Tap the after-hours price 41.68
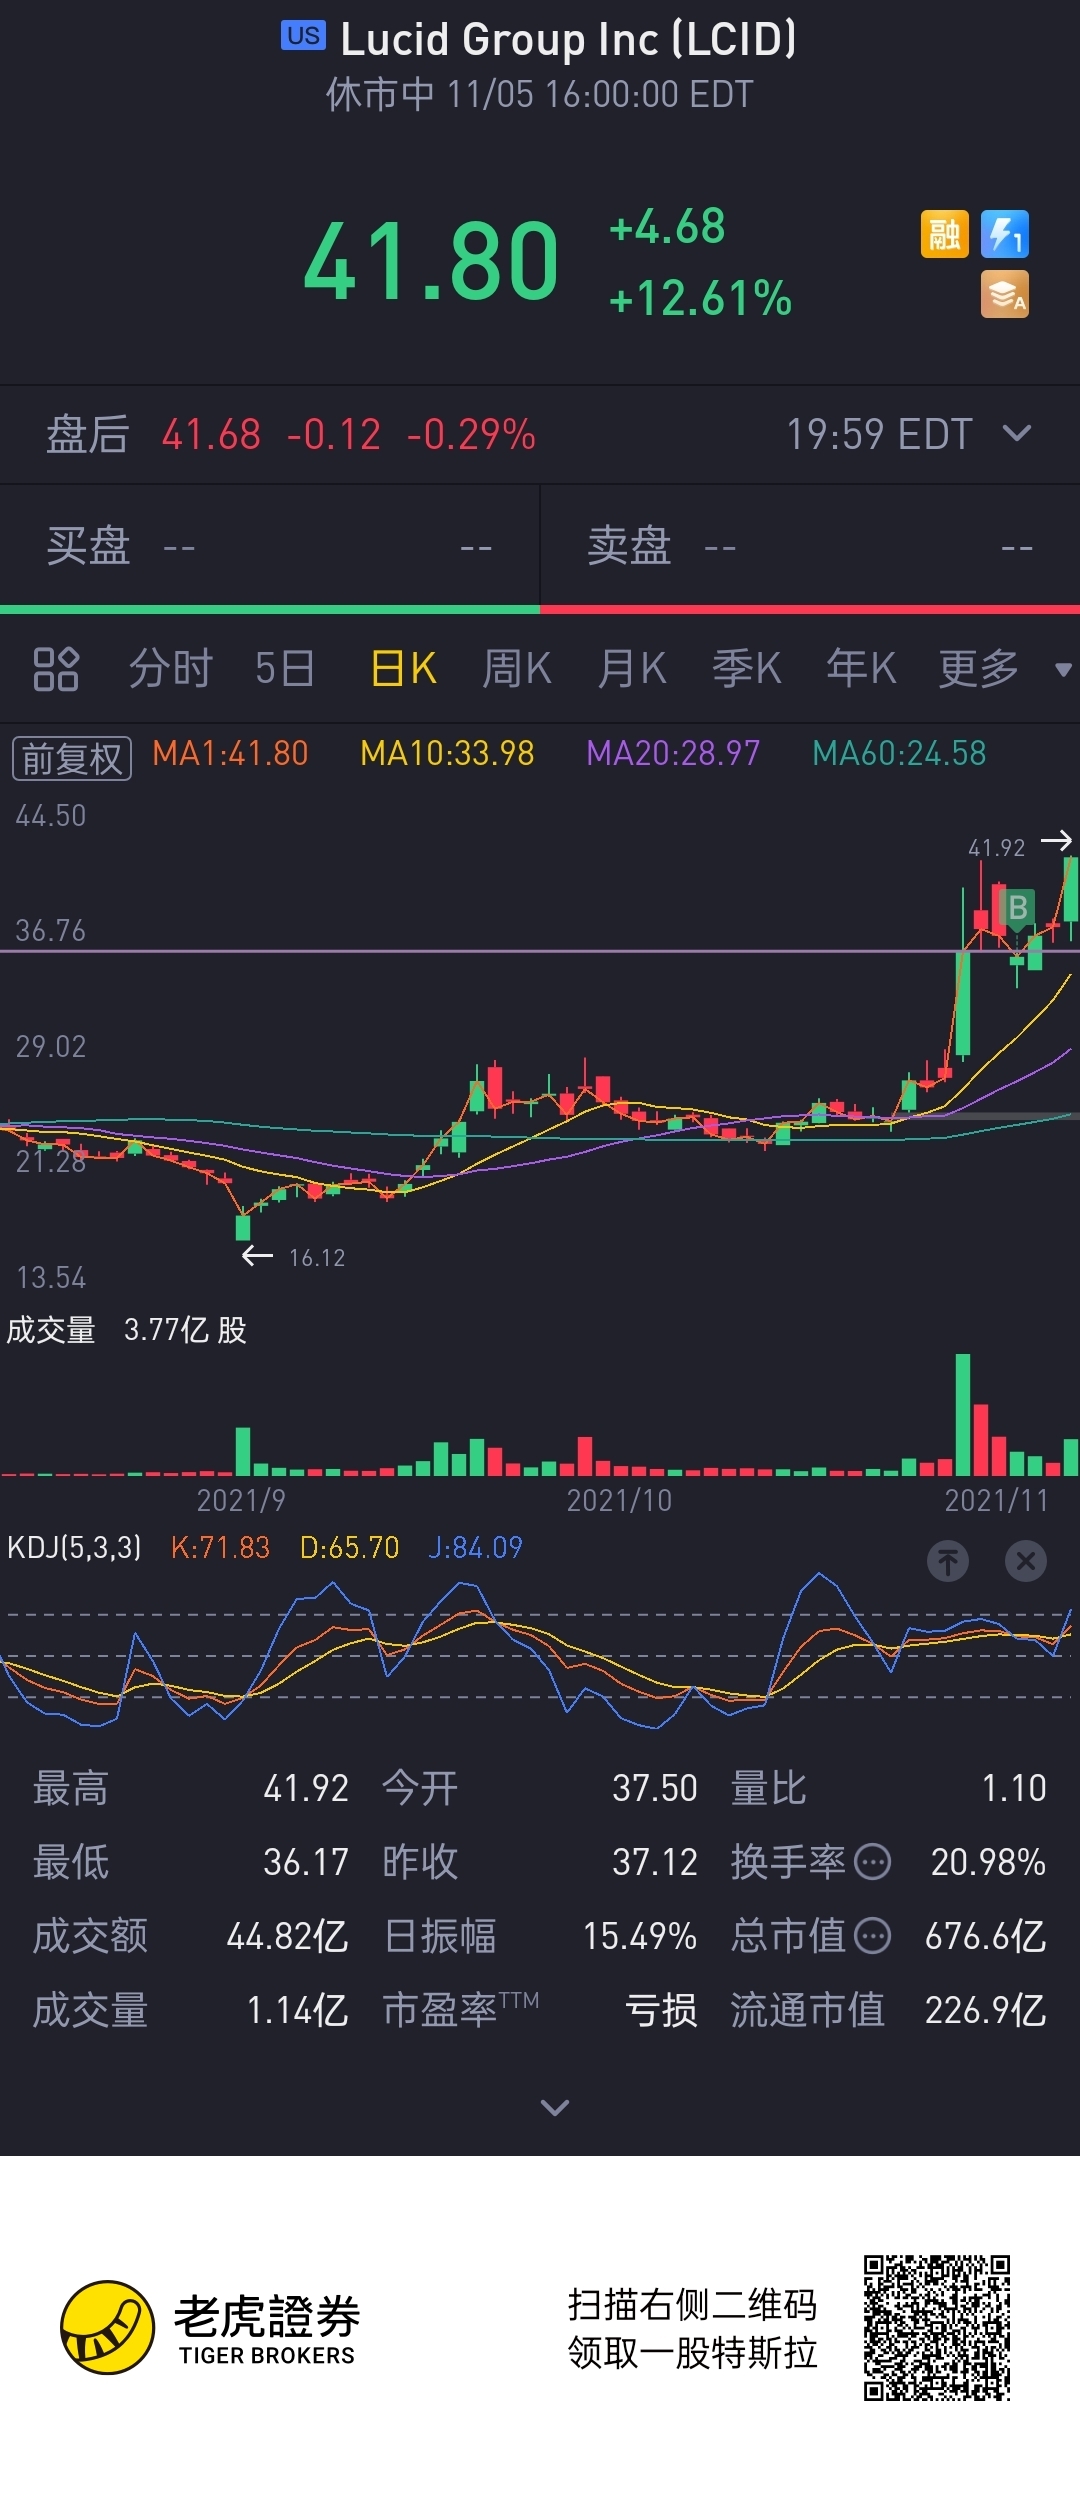This screenshot has width=1080, height=2501. tap(211, 434)
